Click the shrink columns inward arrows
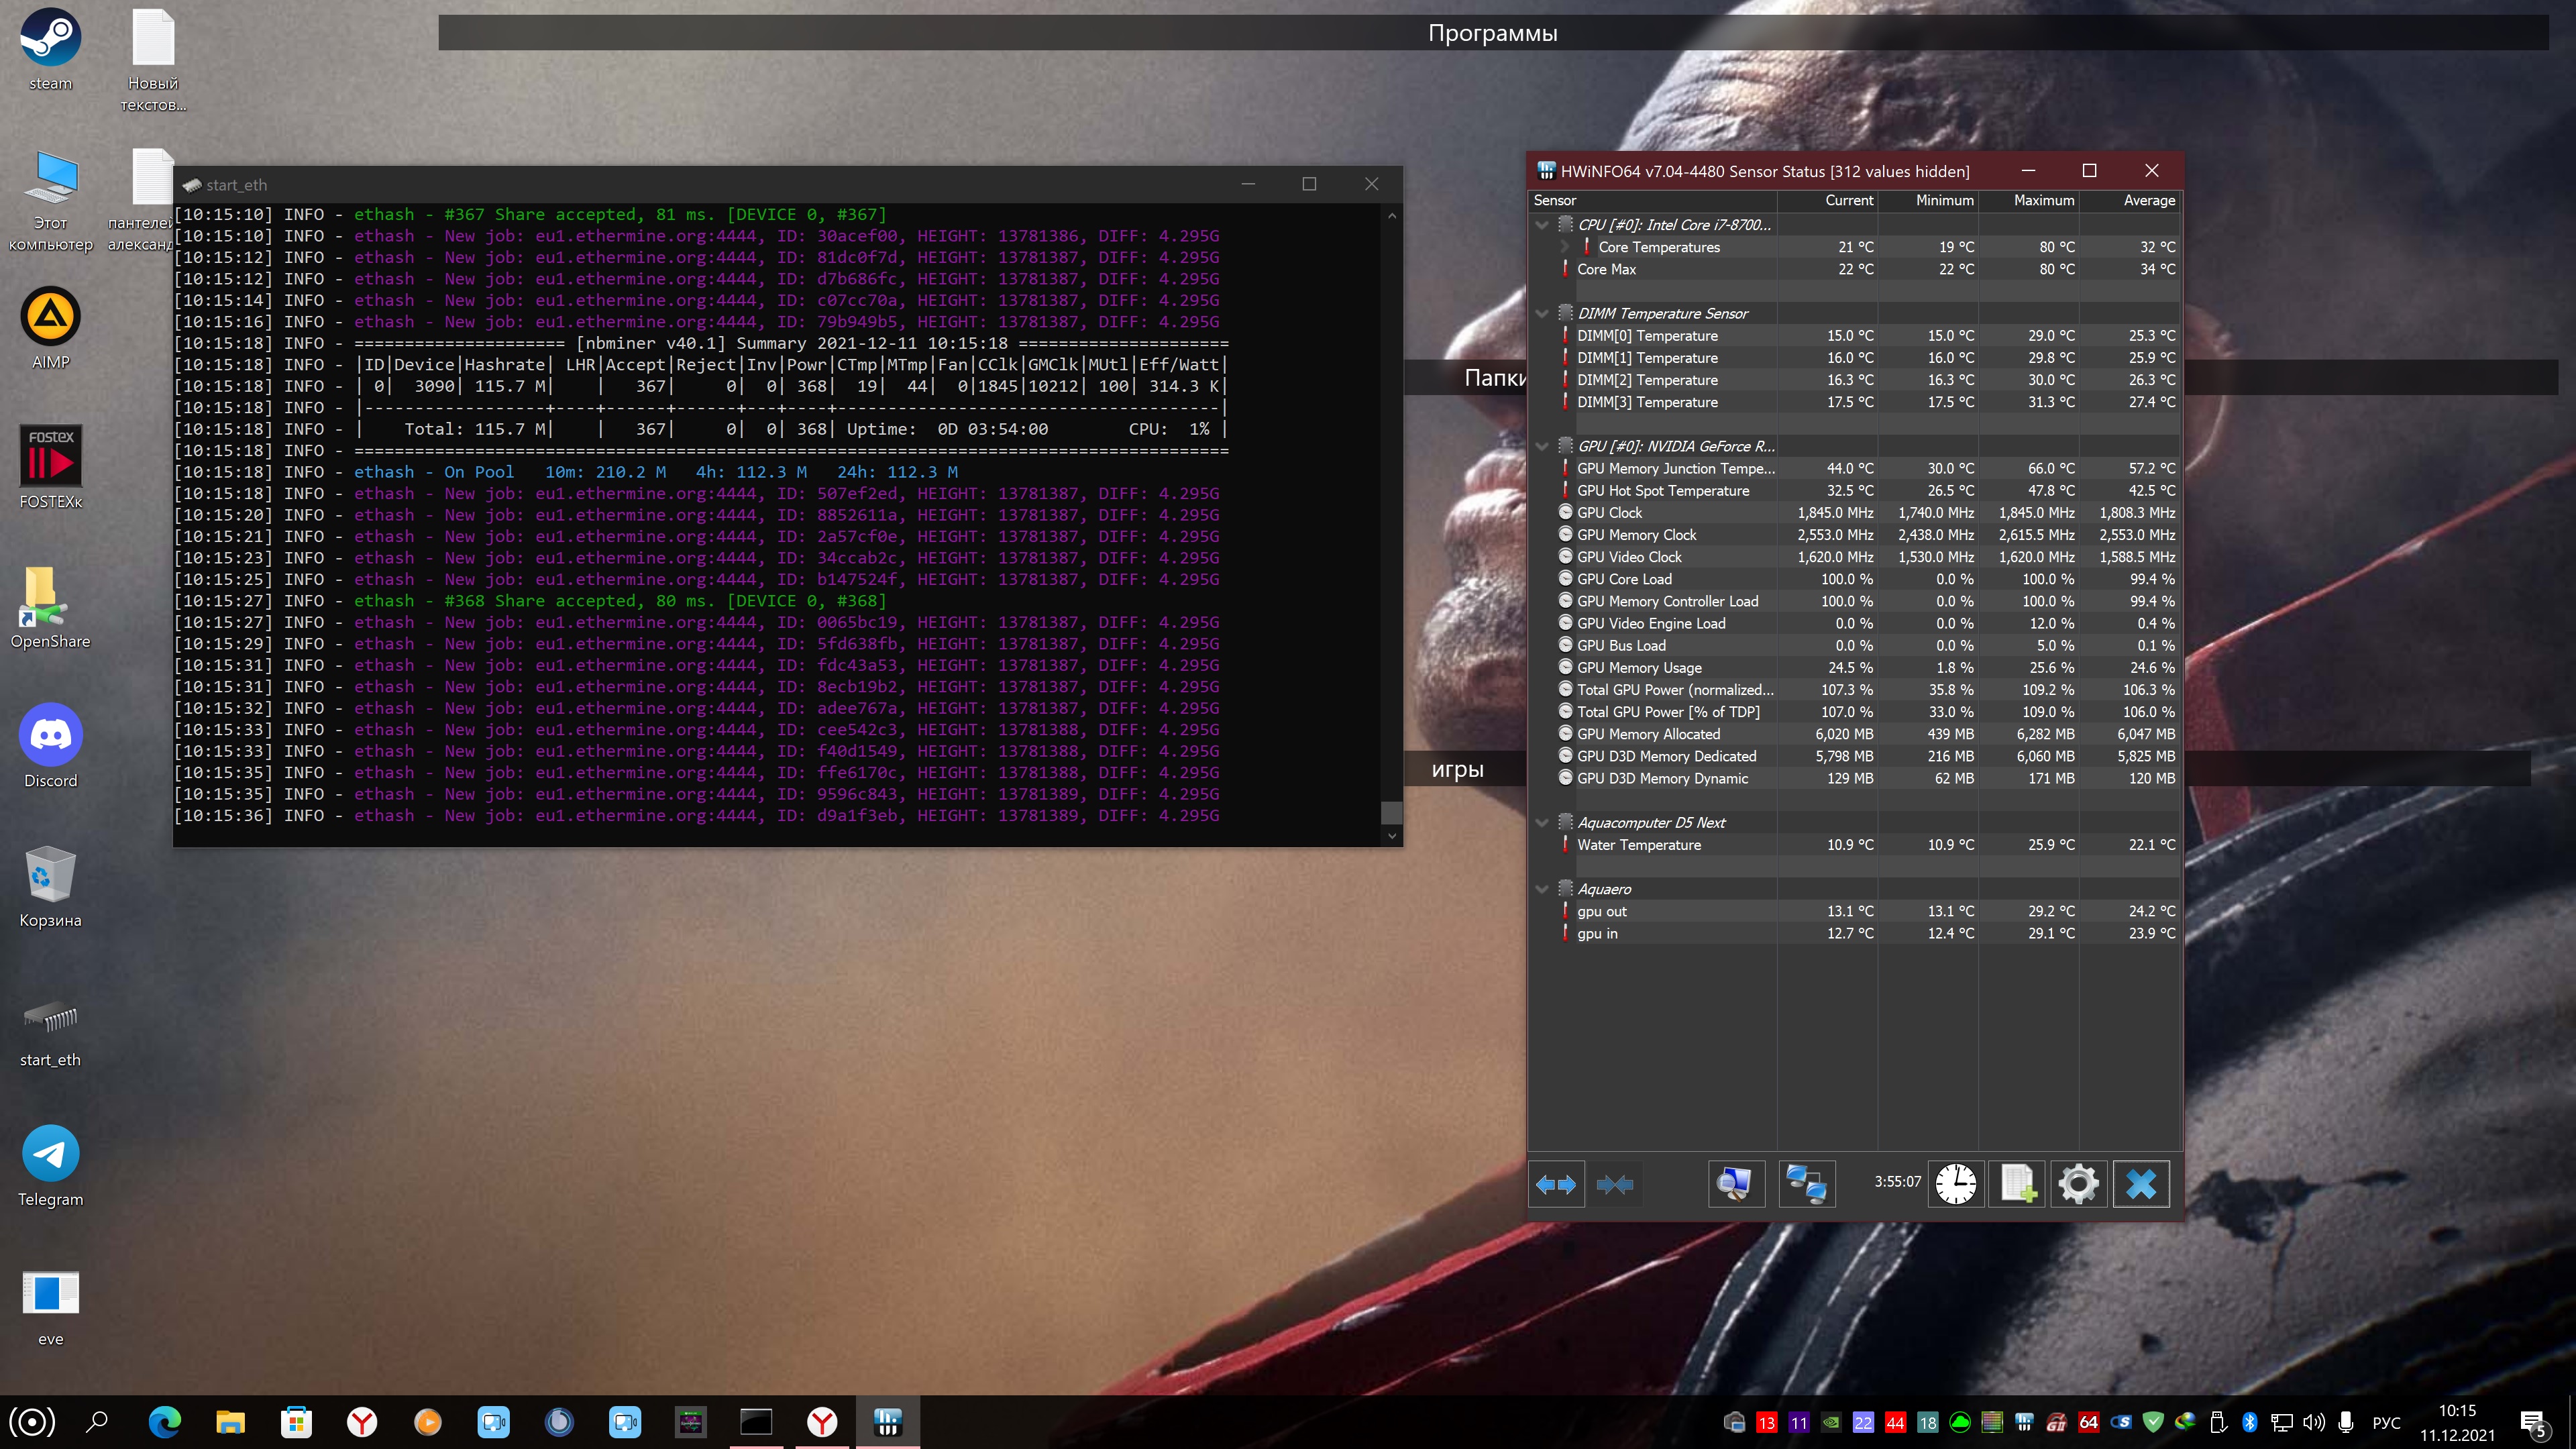2576x1449 pixels. 1615,1185
